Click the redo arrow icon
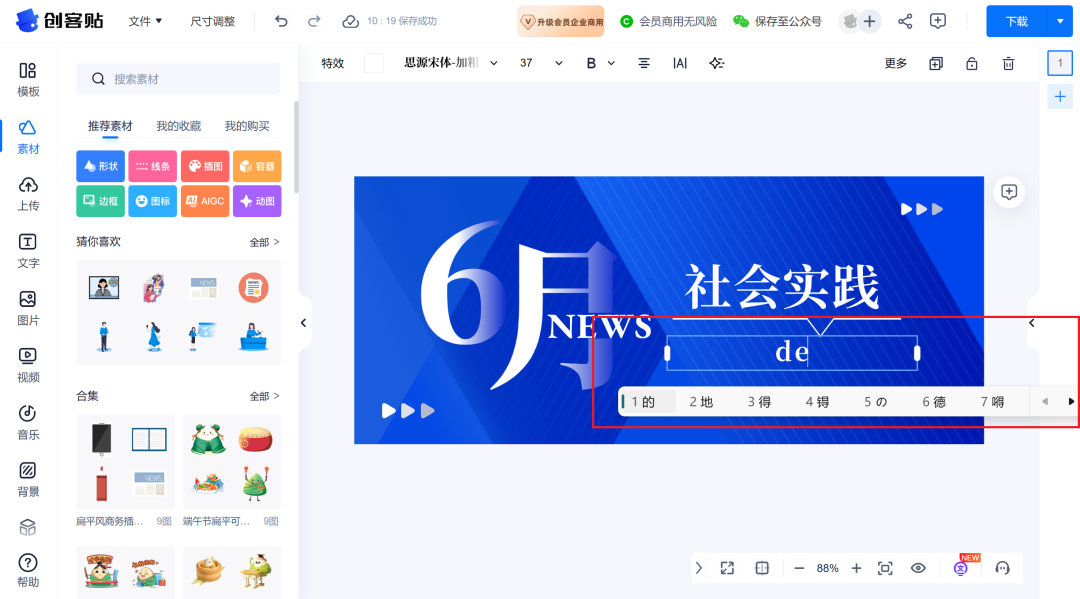The height and width of the screenshot is (599, 1080). (314, 21)
